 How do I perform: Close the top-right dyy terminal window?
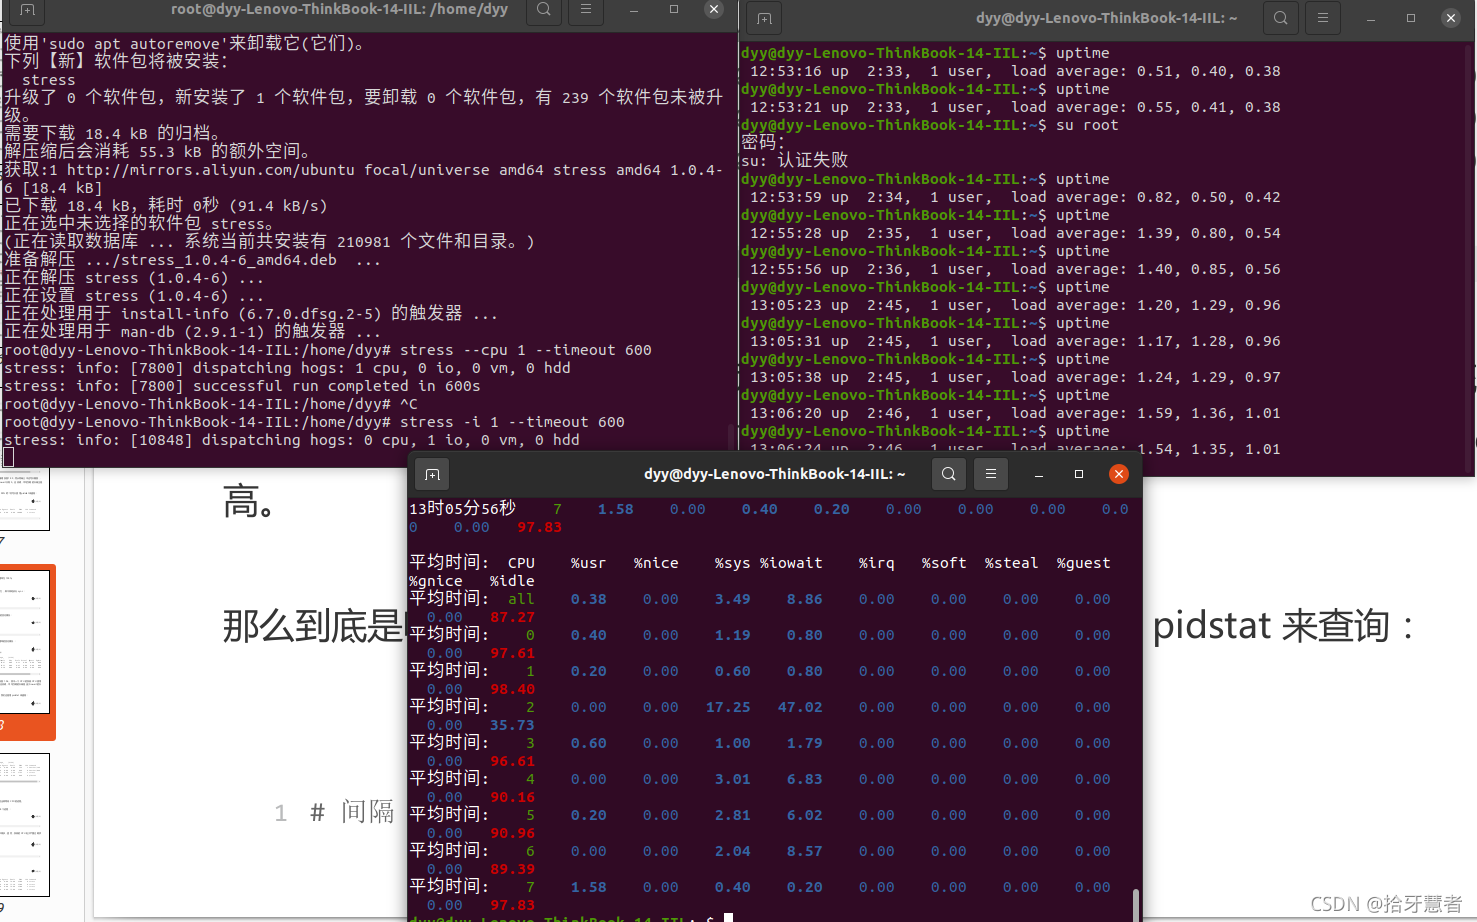1451,18
